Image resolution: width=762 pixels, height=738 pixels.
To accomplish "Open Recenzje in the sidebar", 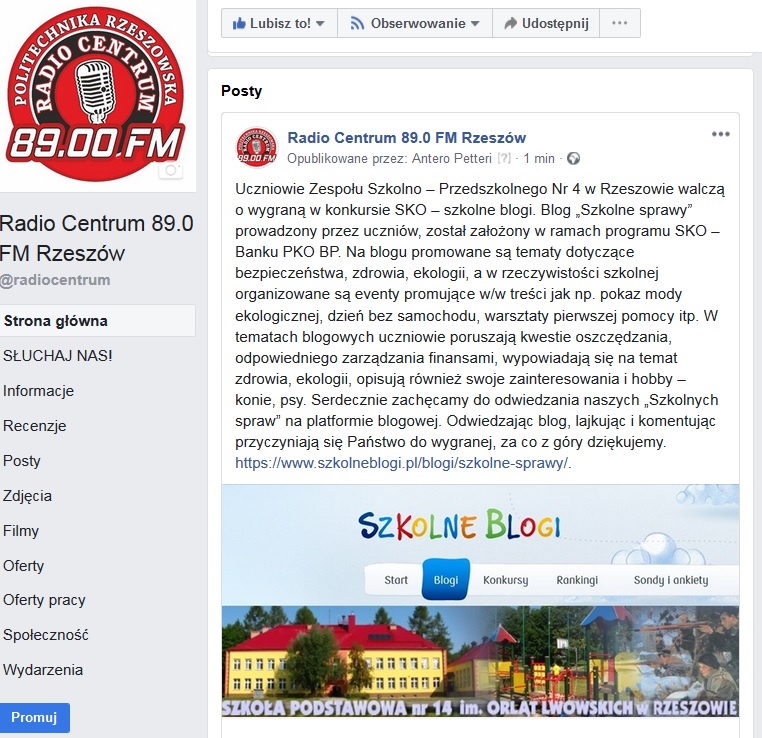I will [35, 426].
